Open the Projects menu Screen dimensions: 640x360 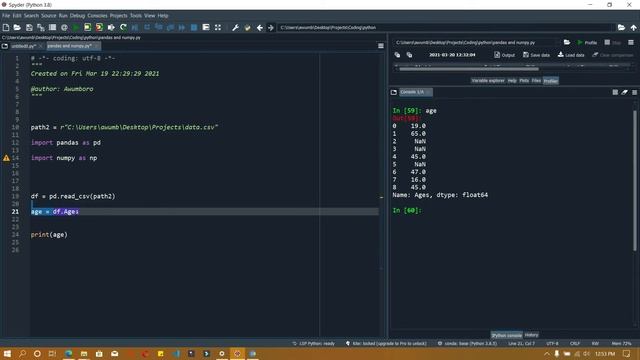click(118, 16)
